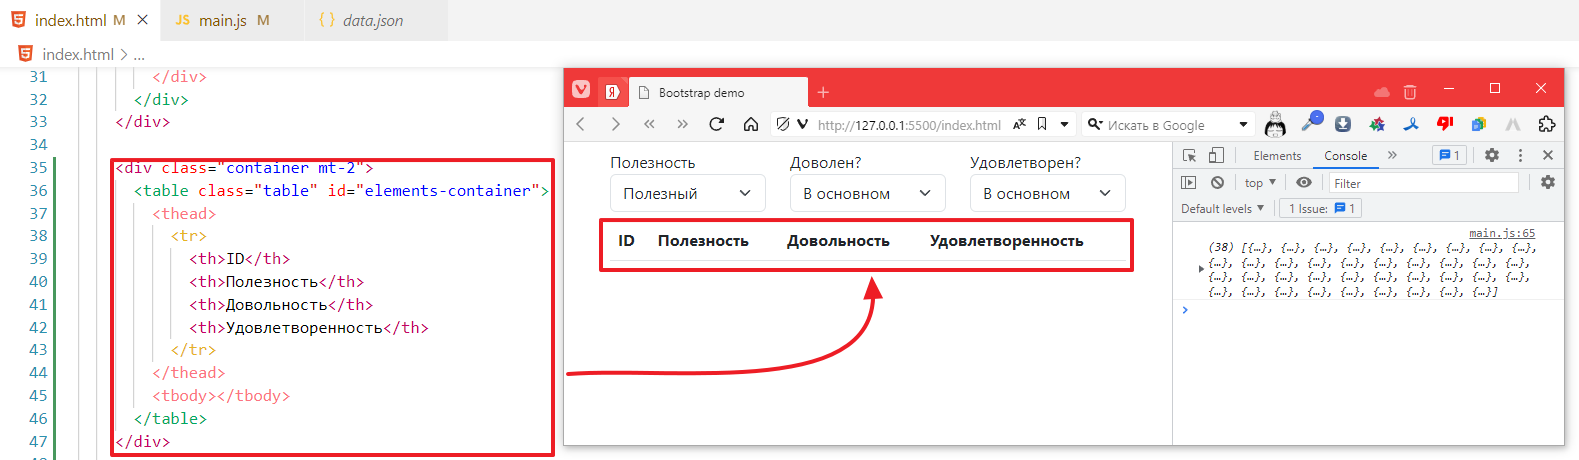
Task: Click the browser reload page icon
Action: click(716, 124)
